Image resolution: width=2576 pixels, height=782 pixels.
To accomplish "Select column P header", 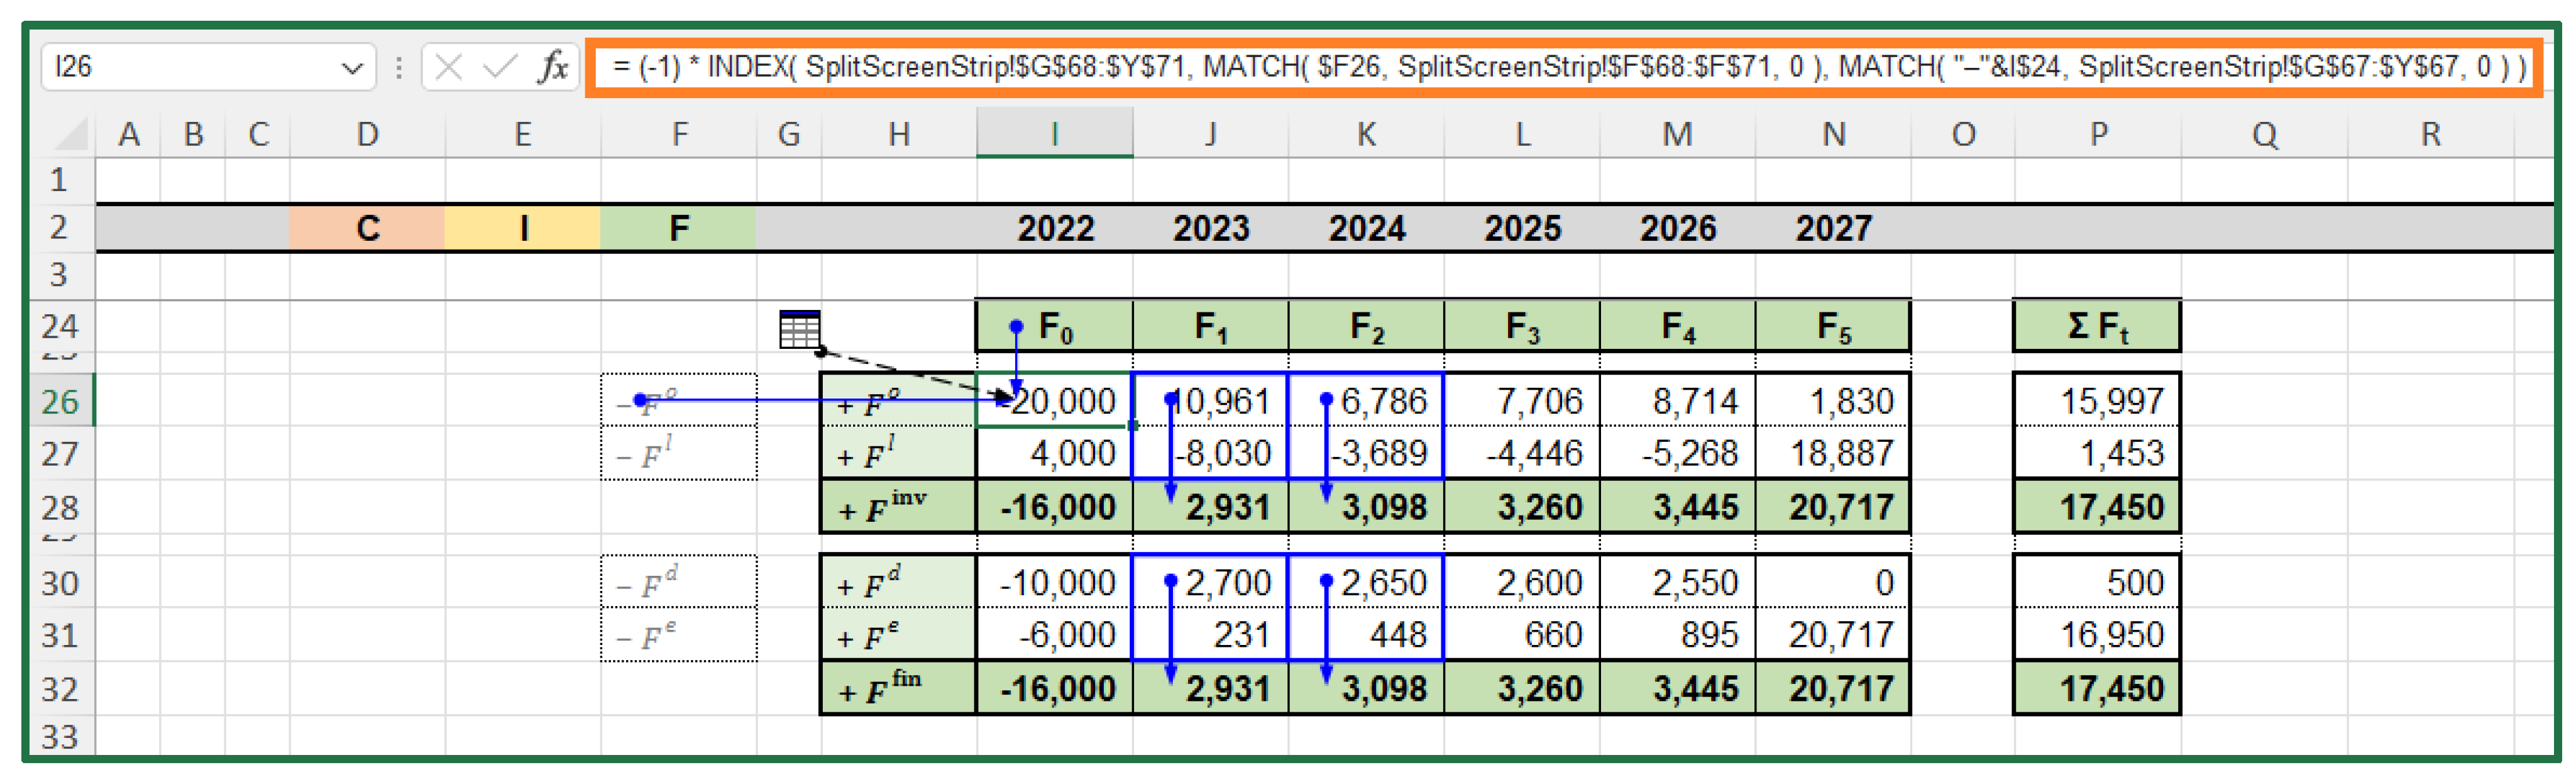I will 2097,134.
